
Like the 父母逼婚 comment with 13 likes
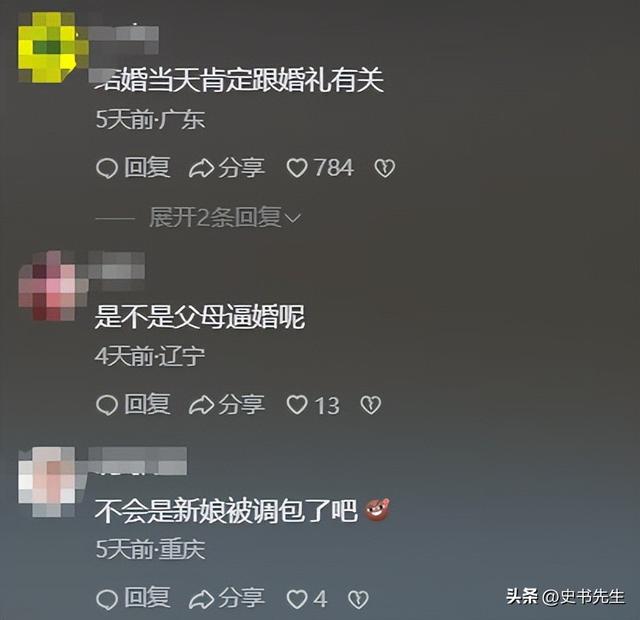point(313,405)
